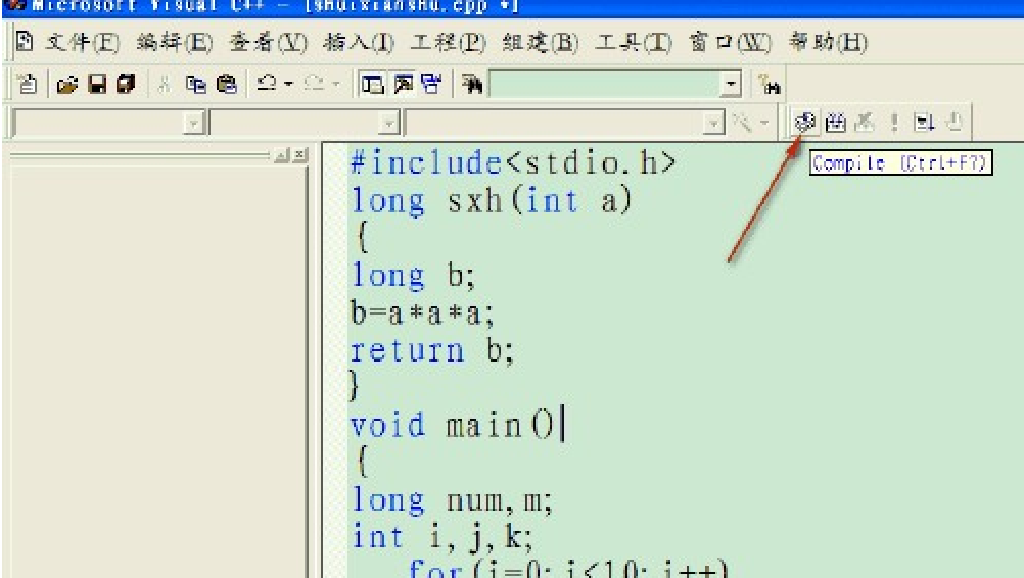Expand the WizardBar filter combo dropdown

[389, 123]
